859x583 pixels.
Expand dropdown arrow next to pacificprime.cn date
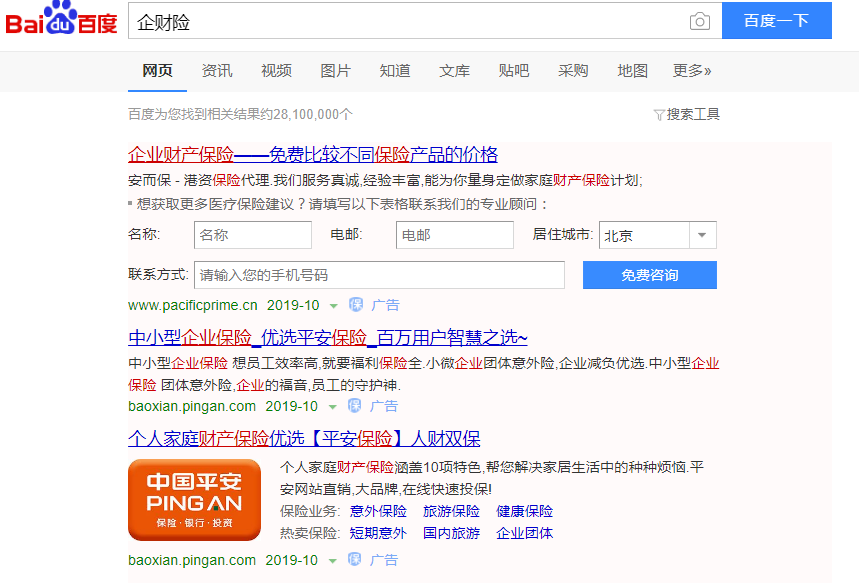coord(334,306)
